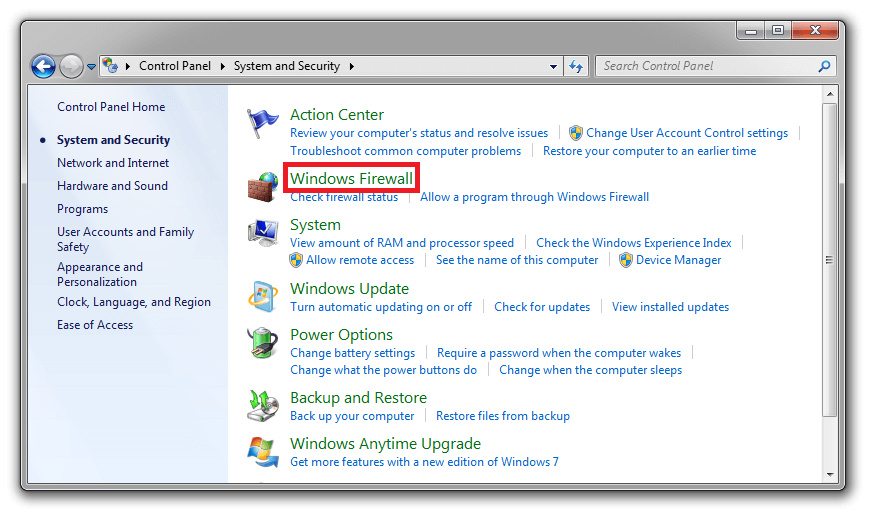Click View installed updates link

[670, 307]
